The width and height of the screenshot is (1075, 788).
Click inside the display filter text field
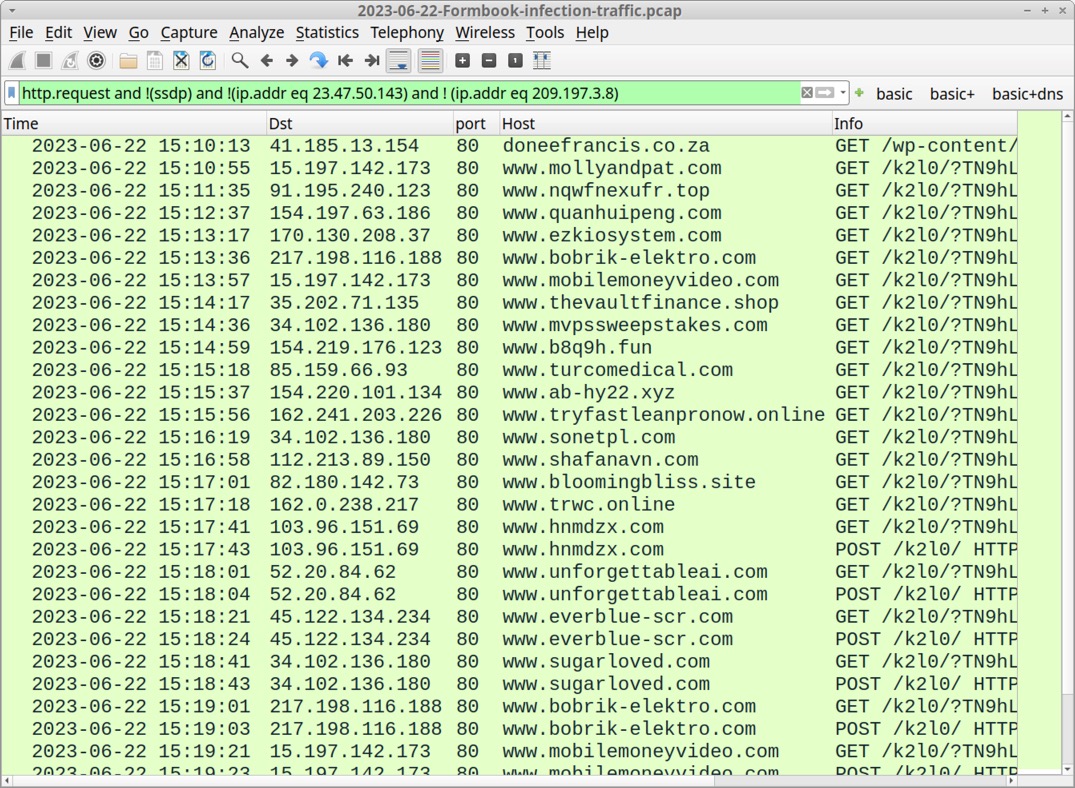click(409, 93)
